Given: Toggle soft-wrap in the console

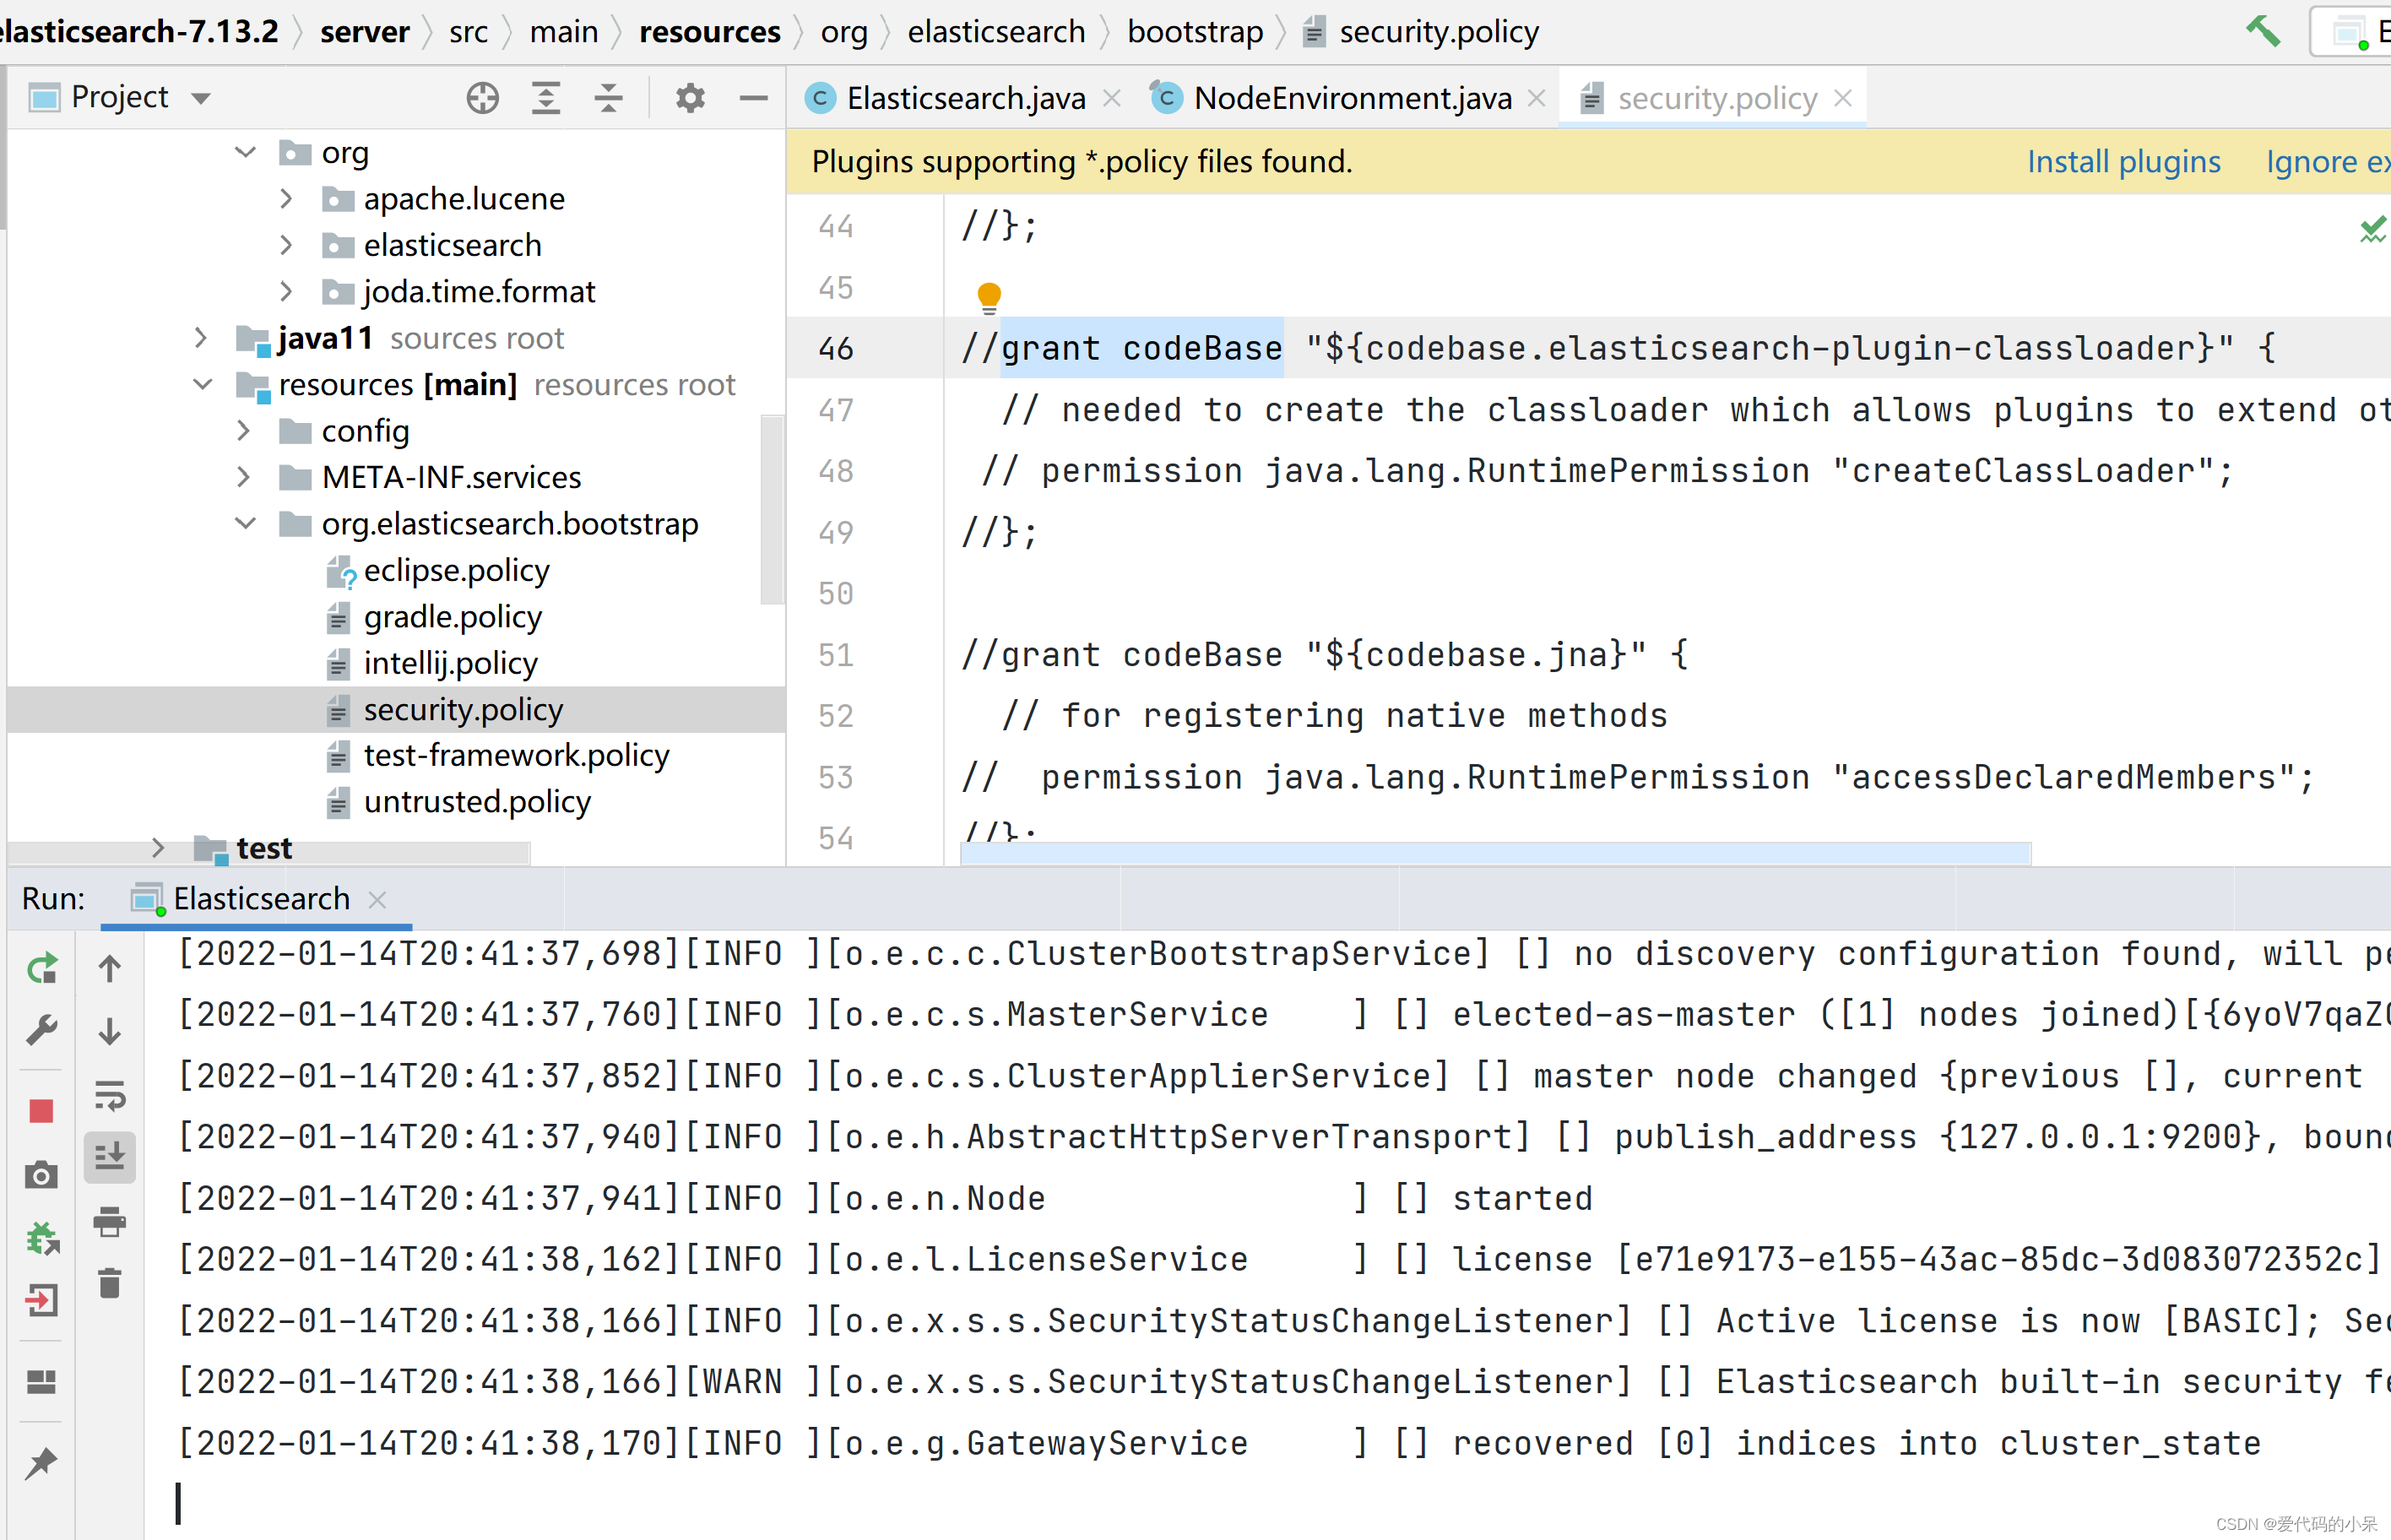Looking at the screenshot, I should 110,1095.
